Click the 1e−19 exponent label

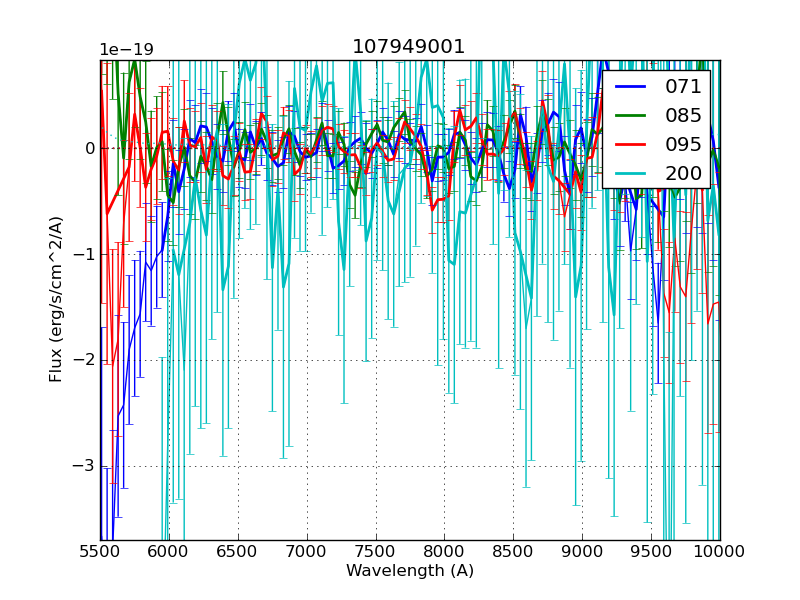tap(126, 50)
